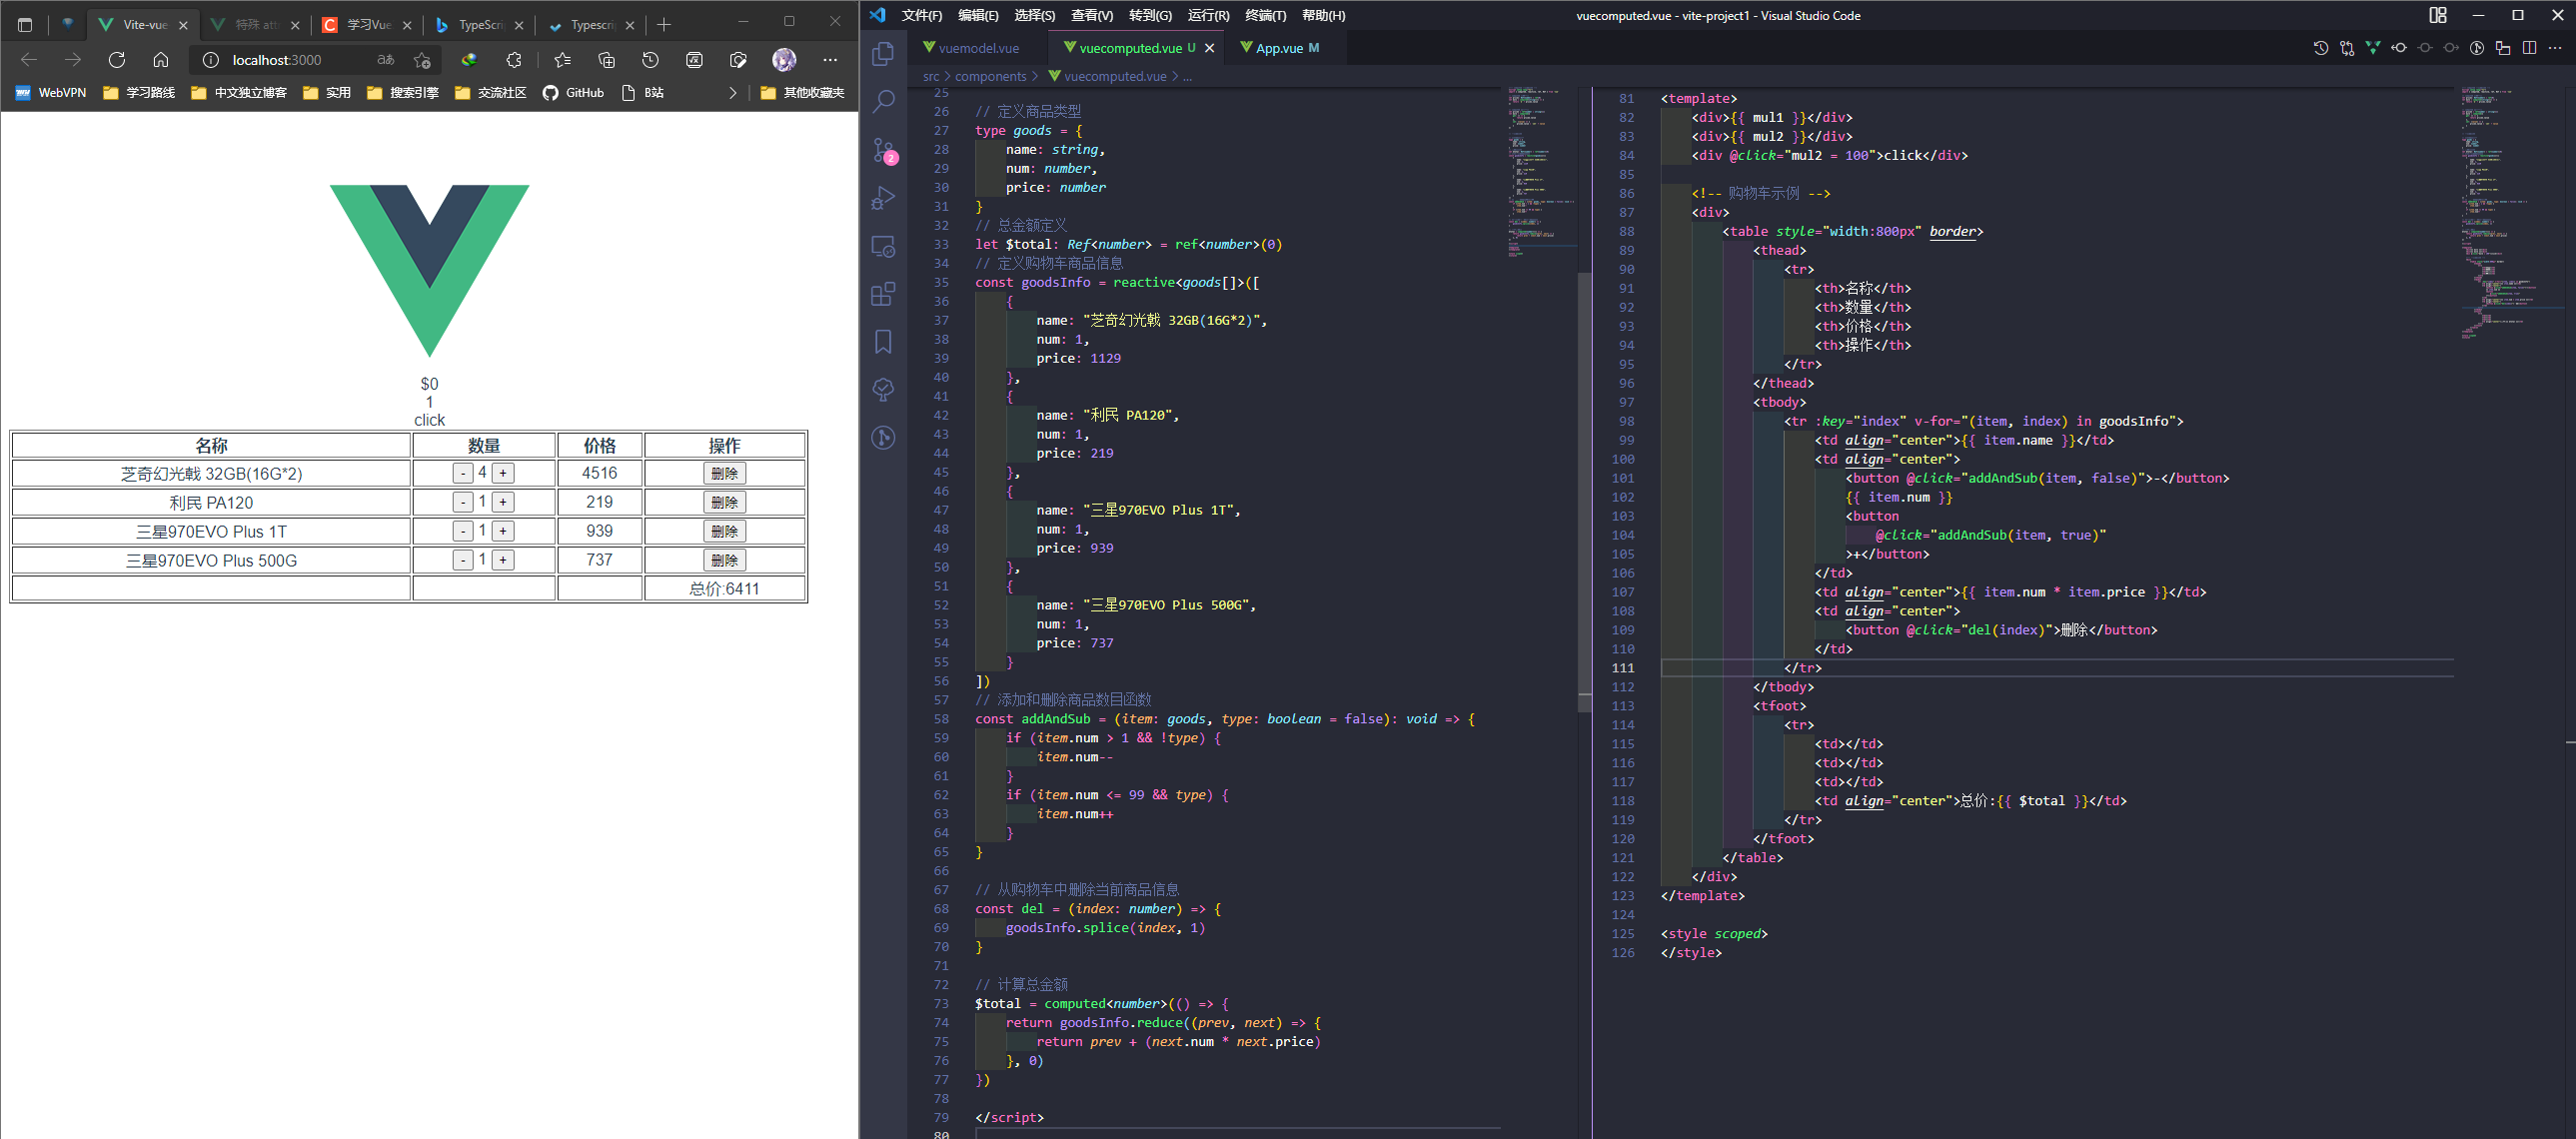Open 其他收藏夹 bookmarks folder
The image size is (2576, 1139).
tap(802, 92)
